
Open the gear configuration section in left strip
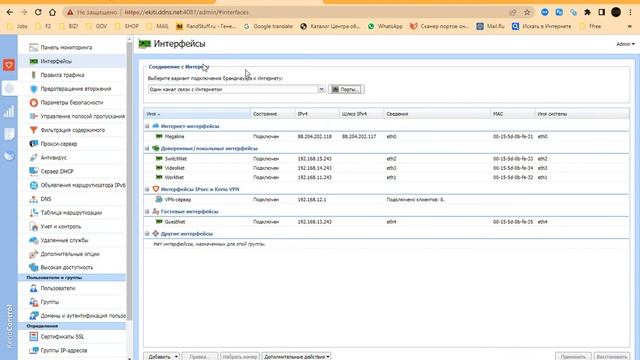click(9, 88)
